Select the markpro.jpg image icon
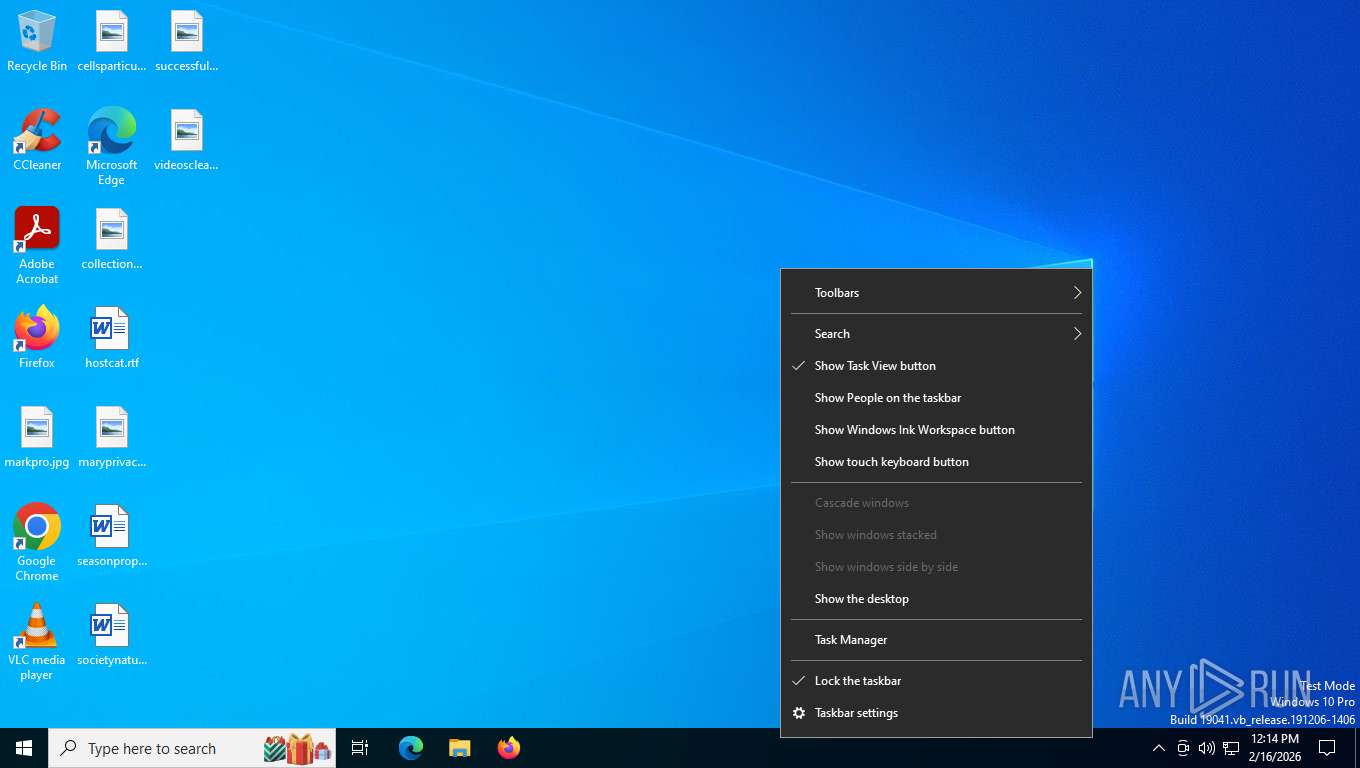Screen dimensions: 1360x768 coord(37,437)
